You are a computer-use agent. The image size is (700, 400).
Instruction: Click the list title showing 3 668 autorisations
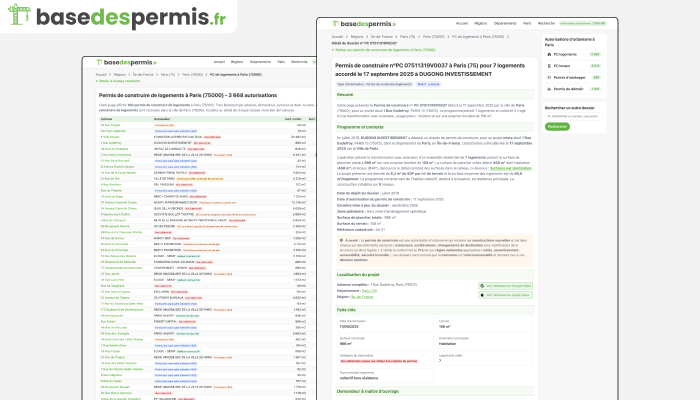[x=188, y=95]
